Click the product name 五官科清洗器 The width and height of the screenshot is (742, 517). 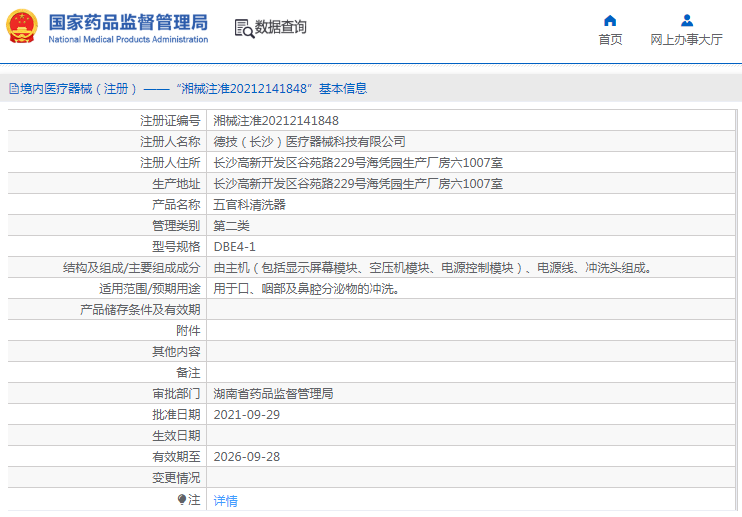[x=249, y=205]
